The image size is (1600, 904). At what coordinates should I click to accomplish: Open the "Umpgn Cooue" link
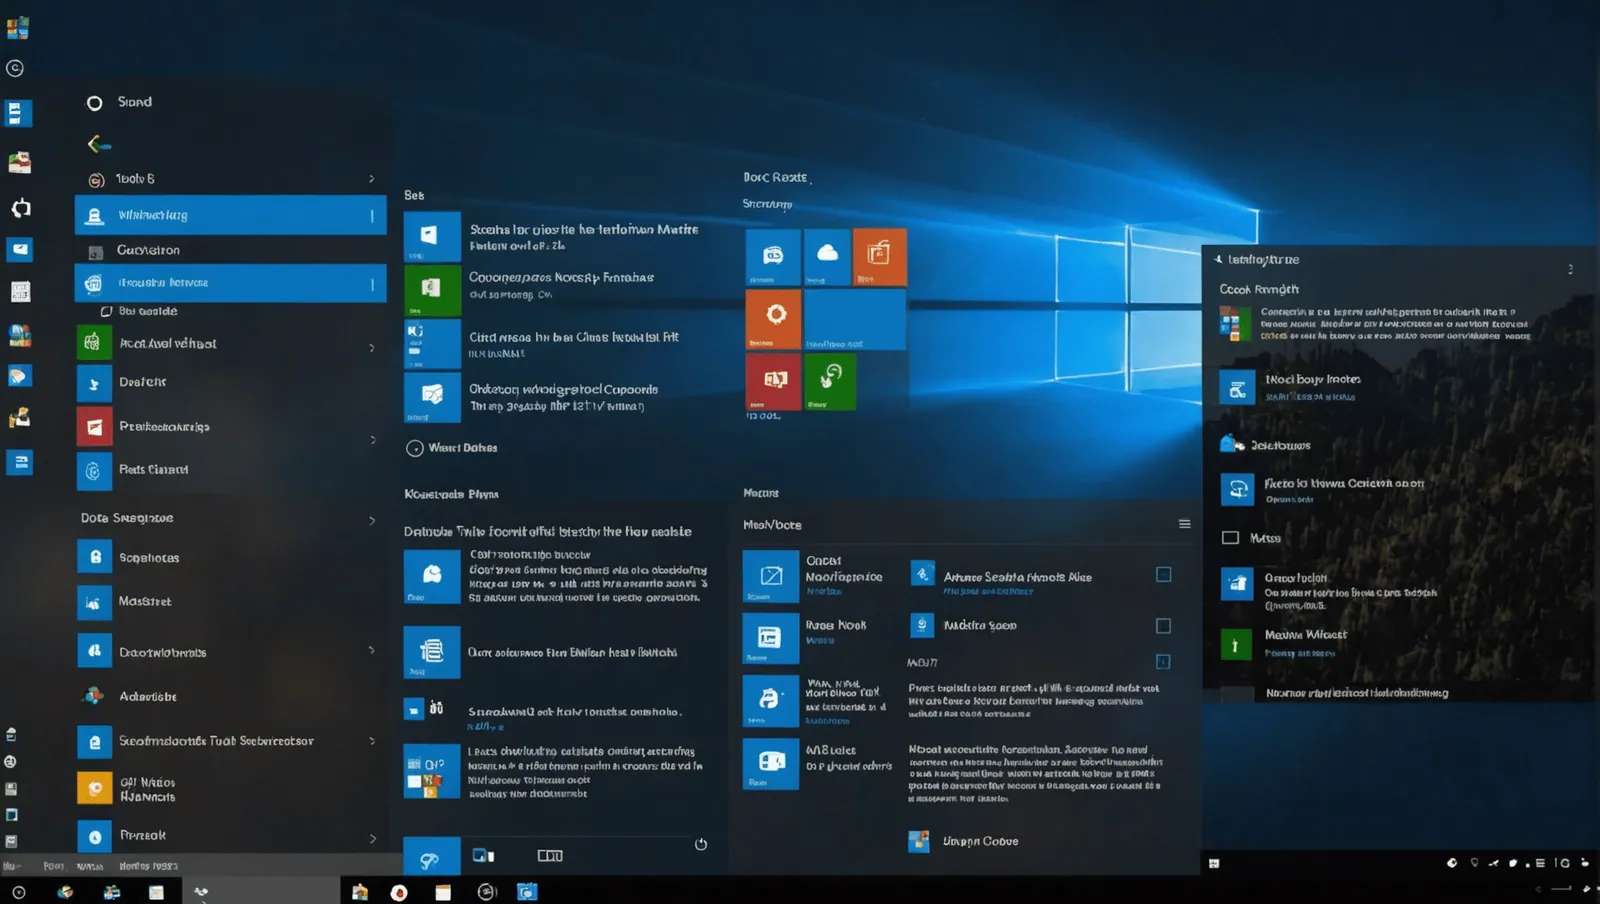click(980, 842)
